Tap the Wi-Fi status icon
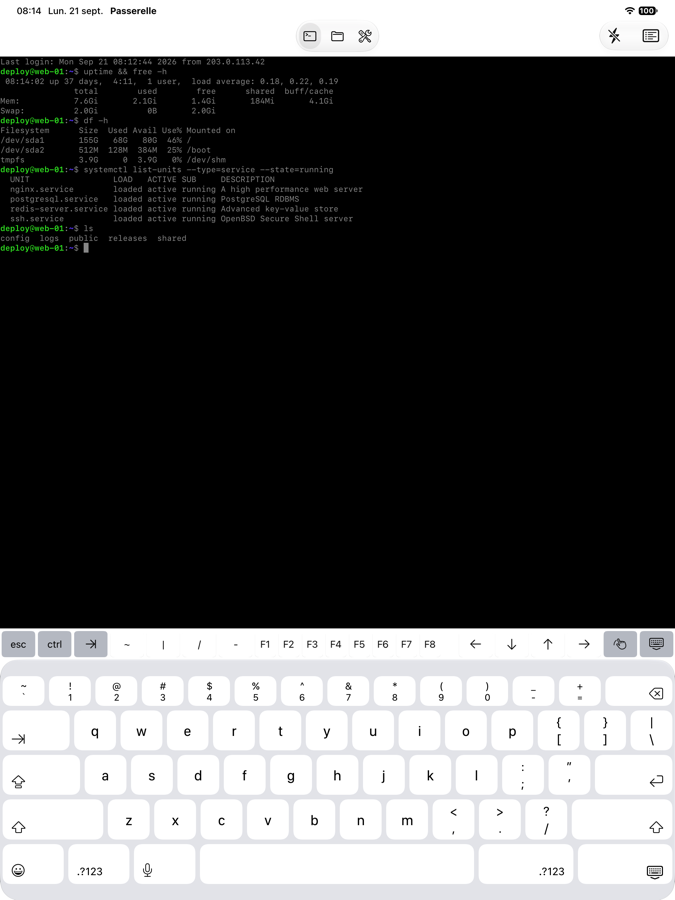 pos(630,11)
